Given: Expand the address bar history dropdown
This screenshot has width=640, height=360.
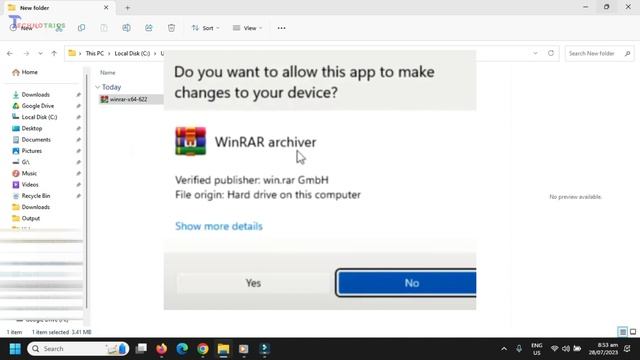Looking at the screenshot, I should (x=535, y=53).
